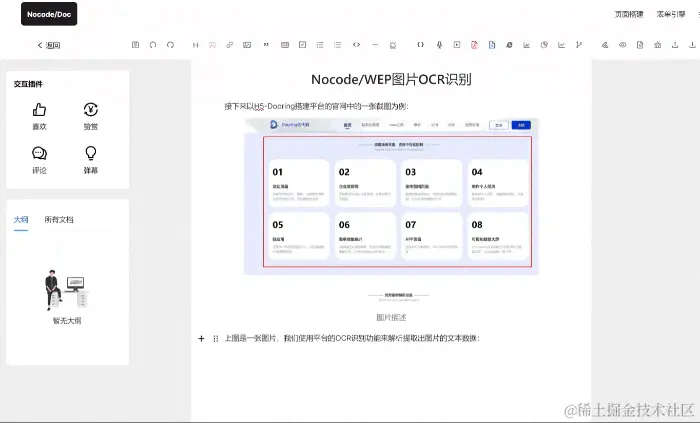Click the 赞赏 reward plugin
700x423 pixels.
(x=91, y=116)
